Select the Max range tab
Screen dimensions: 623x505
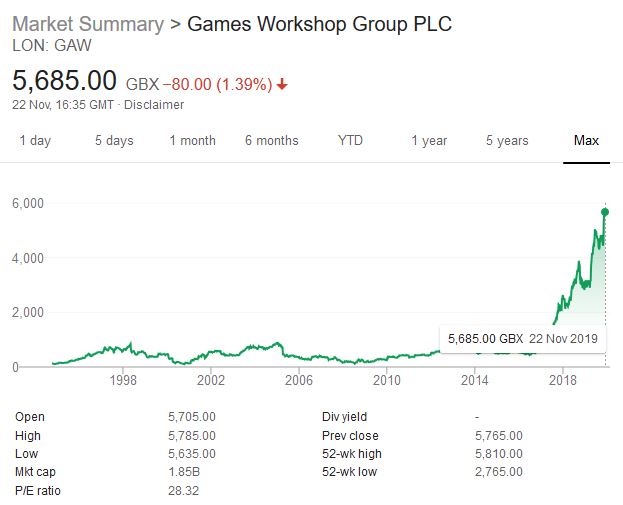pos(586,141)
